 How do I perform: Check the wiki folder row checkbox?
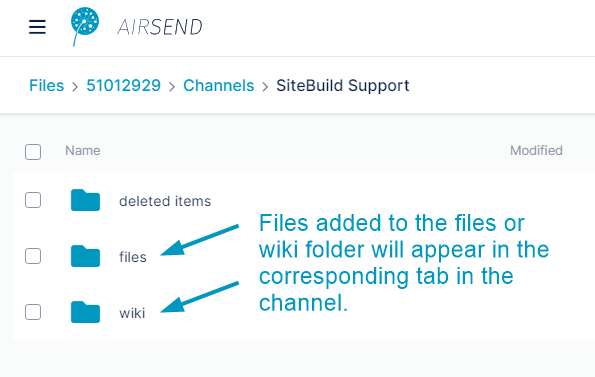coord(33,312)
